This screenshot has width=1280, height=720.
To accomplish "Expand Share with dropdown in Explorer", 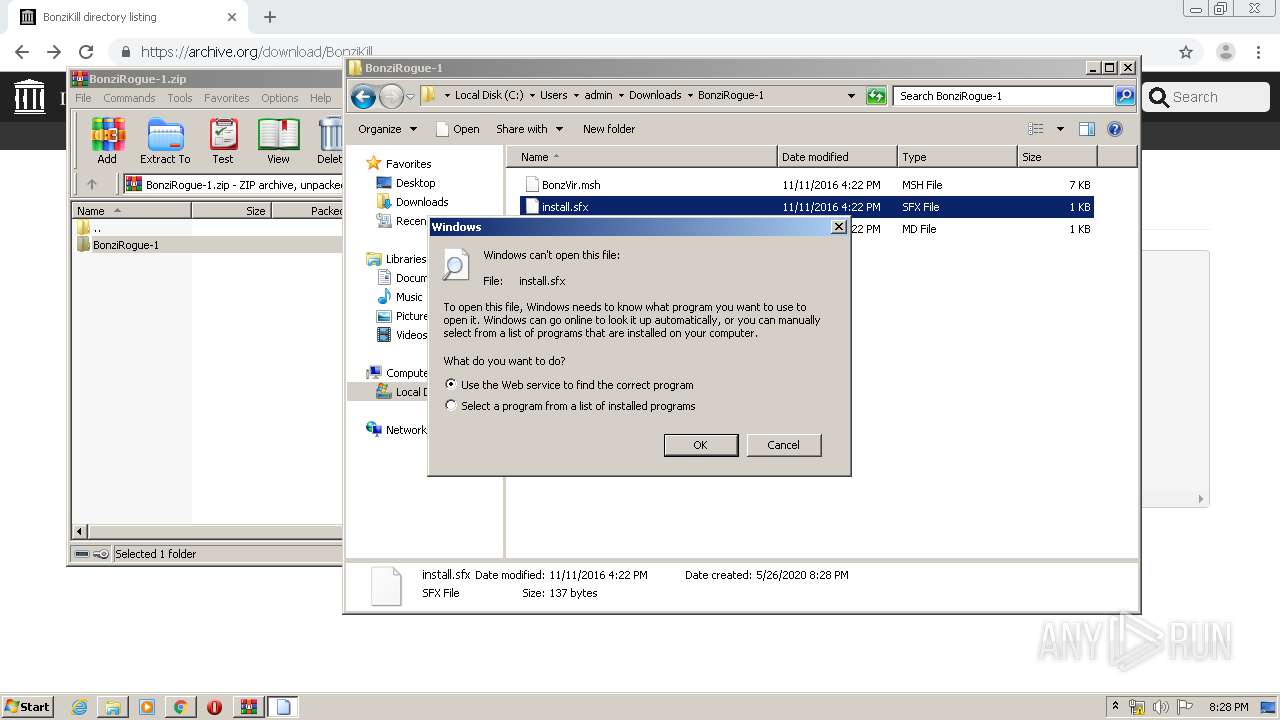I will click(530, 129).
